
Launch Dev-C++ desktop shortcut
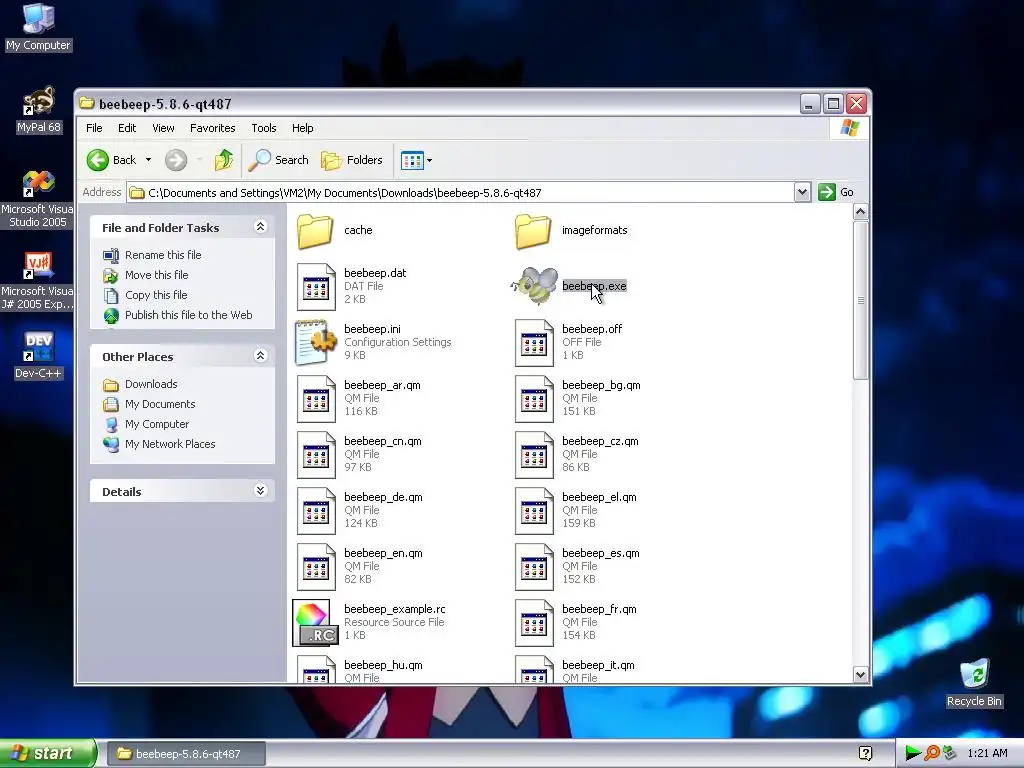point(39,355)
